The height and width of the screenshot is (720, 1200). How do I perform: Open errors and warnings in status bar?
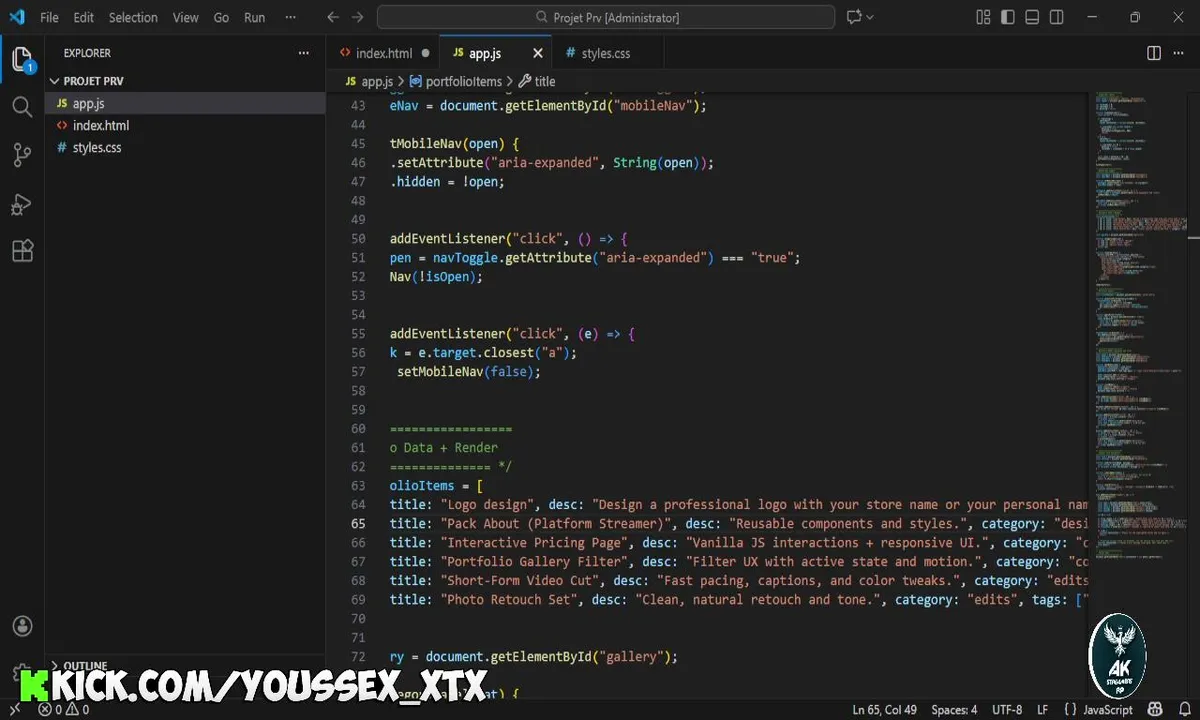tap(64, 710)
